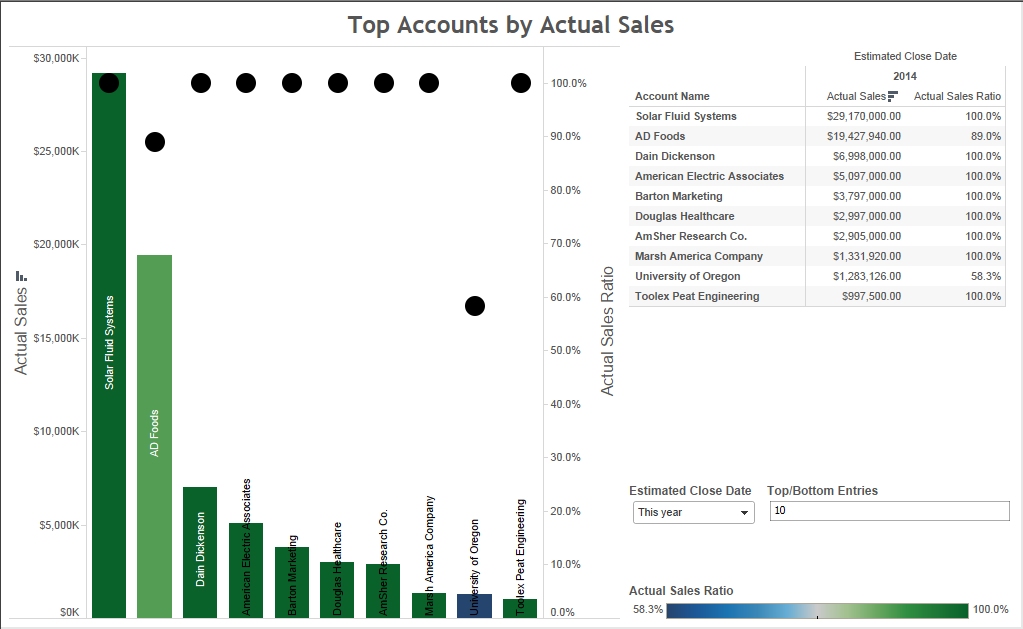Click the $2,905,000.00 sales value
The width and height of the screenshot is (1023, 629).
pyautogui.click(x=867, y=236)
